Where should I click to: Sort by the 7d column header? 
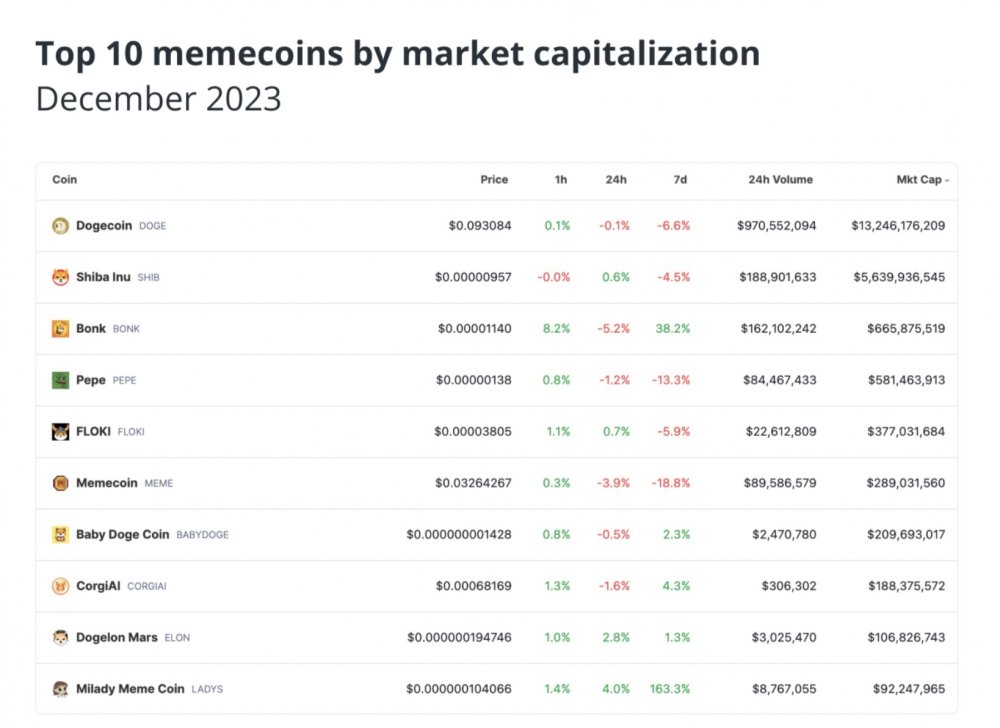pyautogui.click(x=680, y=180)
